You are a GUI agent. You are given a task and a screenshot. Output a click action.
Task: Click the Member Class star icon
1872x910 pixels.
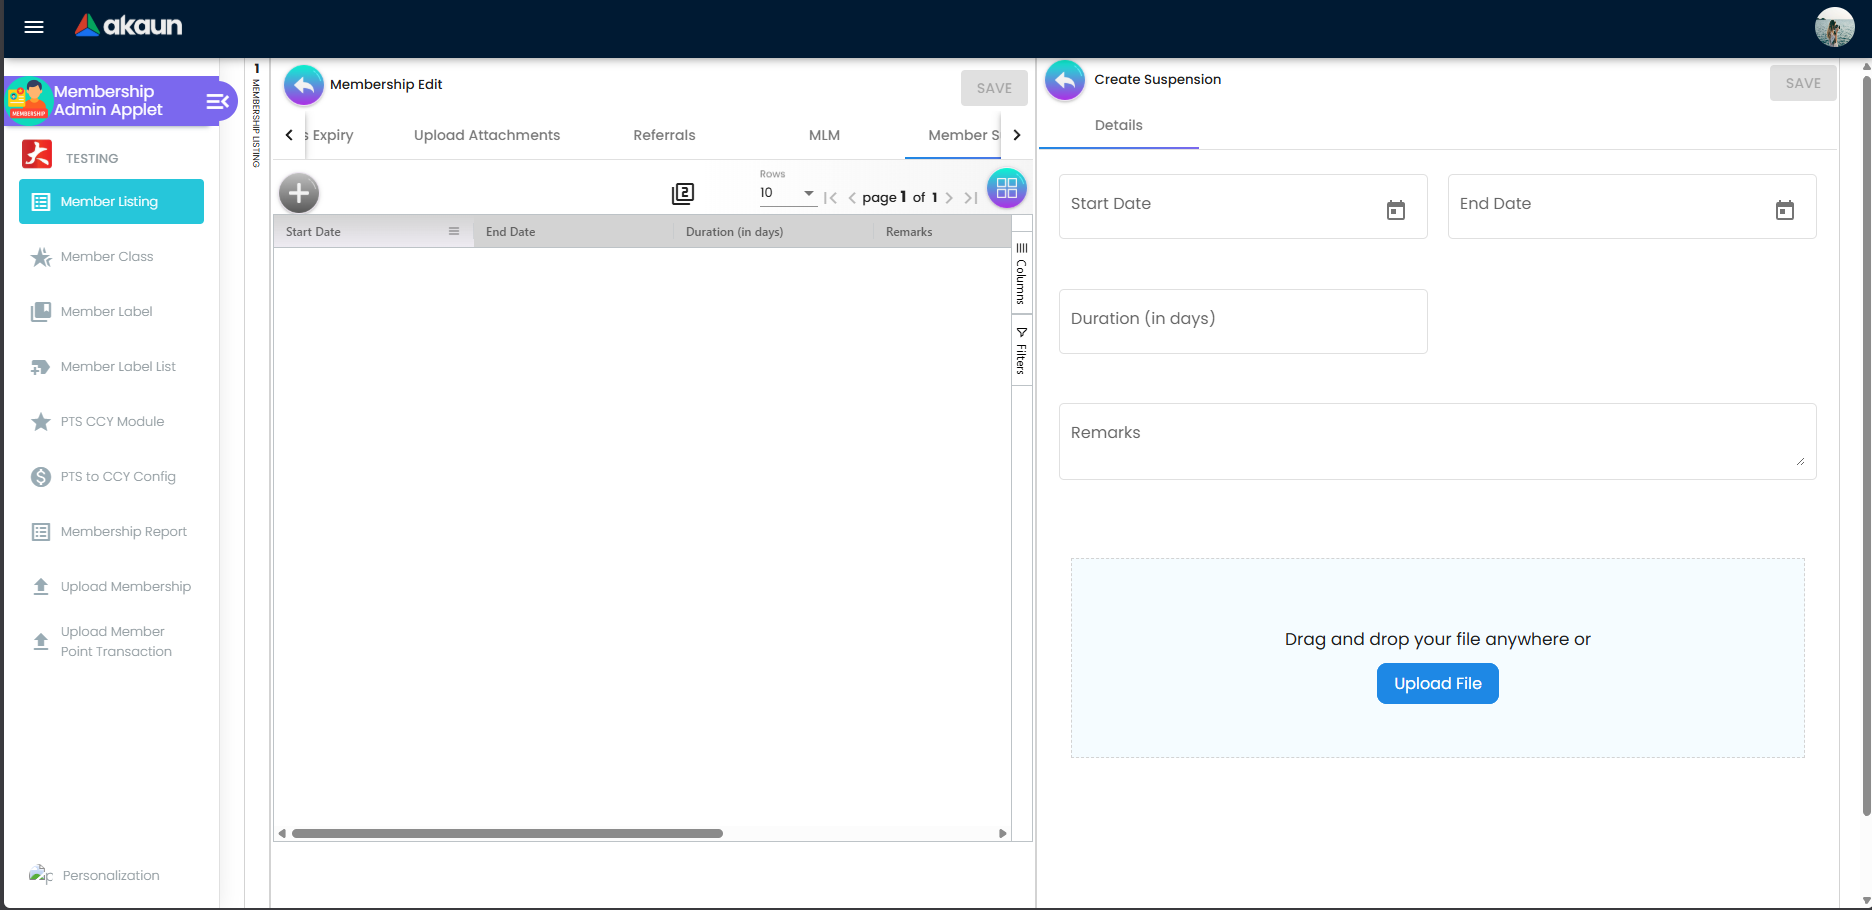(41, 257)
